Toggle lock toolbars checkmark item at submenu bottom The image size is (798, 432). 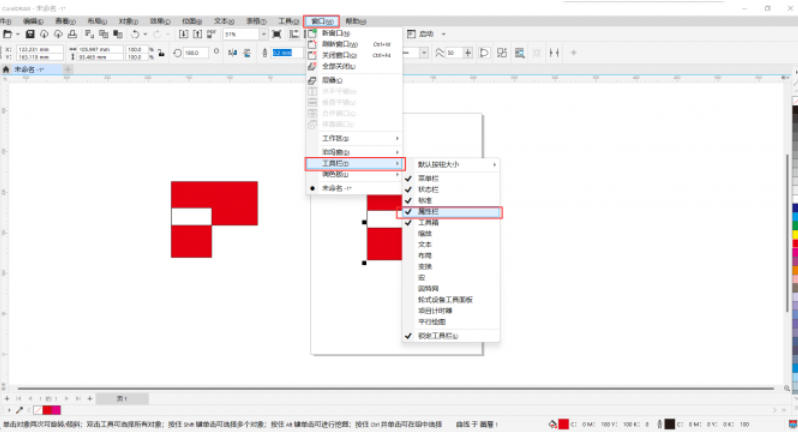451,336
